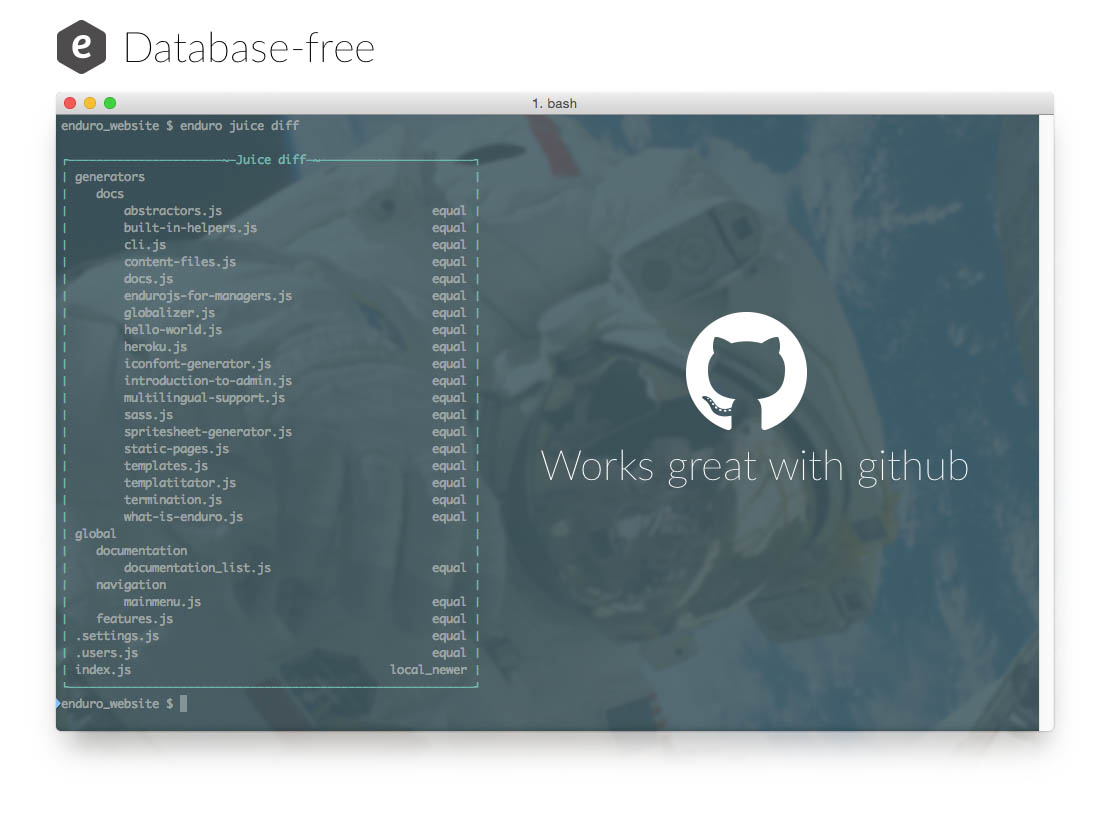Select 'multilingual-support.js' in the list
This screenshot has height=820, width=1112.
pyautogui.click(x=204, y=398)
